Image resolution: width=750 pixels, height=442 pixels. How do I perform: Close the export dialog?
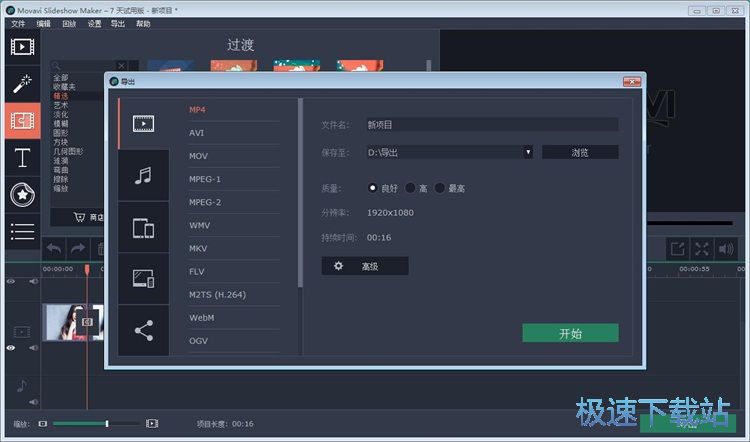click(632, 82)
